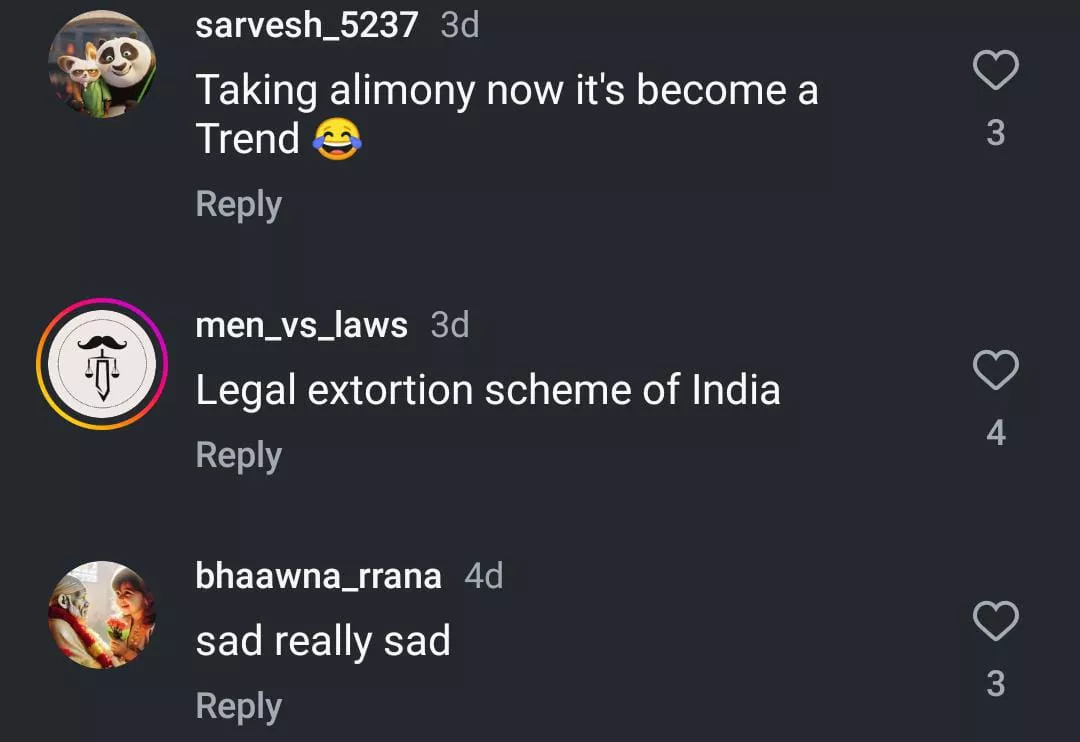
Task: View men_vs_laws story via mustache avatar
Action: (102, 364)
